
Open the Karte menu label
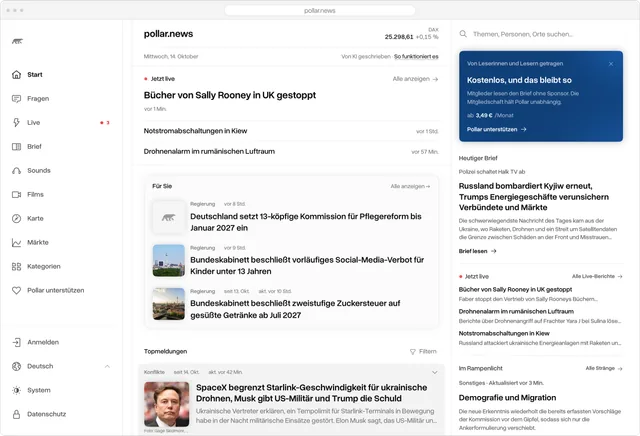(35, 218)
